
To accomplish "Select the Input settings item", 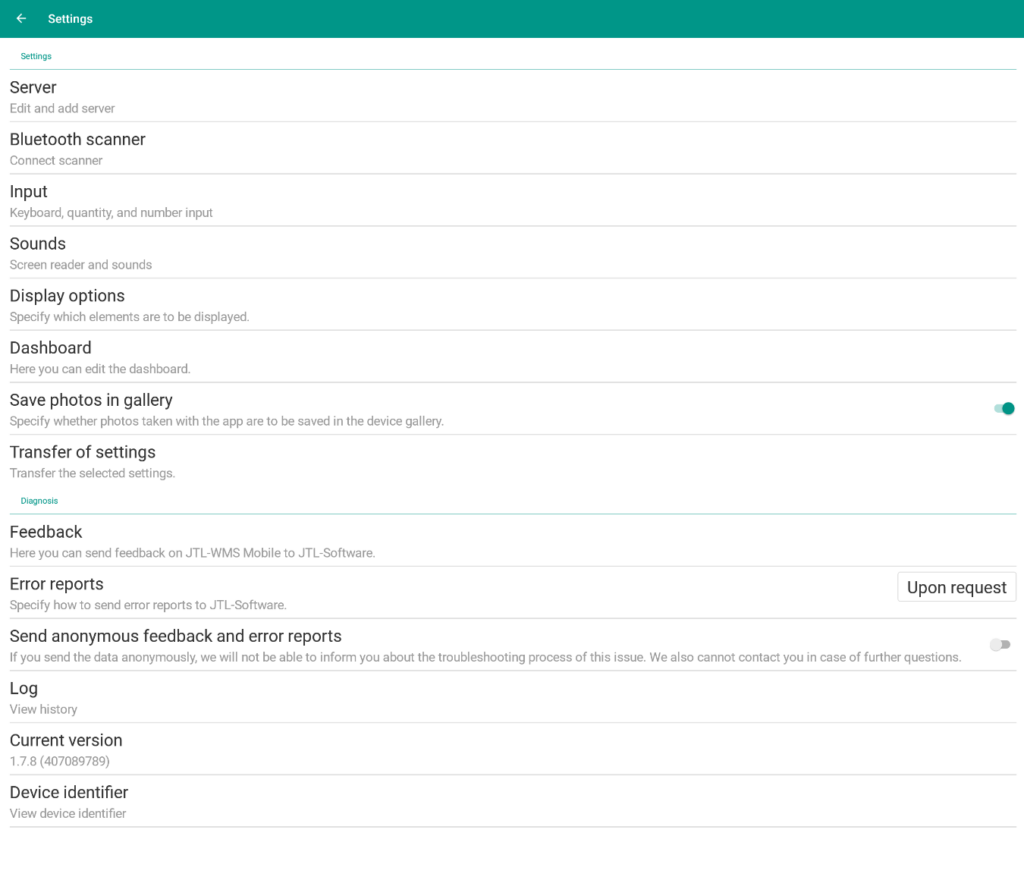I will tap(29, 192).
